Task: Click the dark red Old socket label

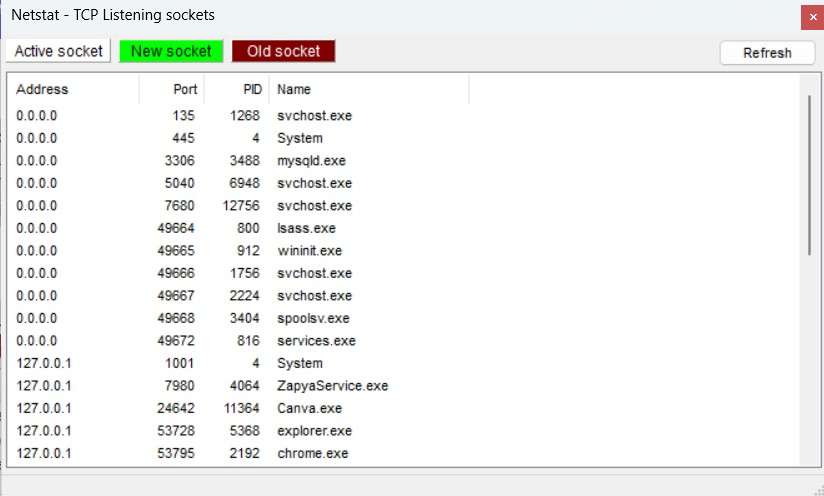Action: [x=283, y=51]
